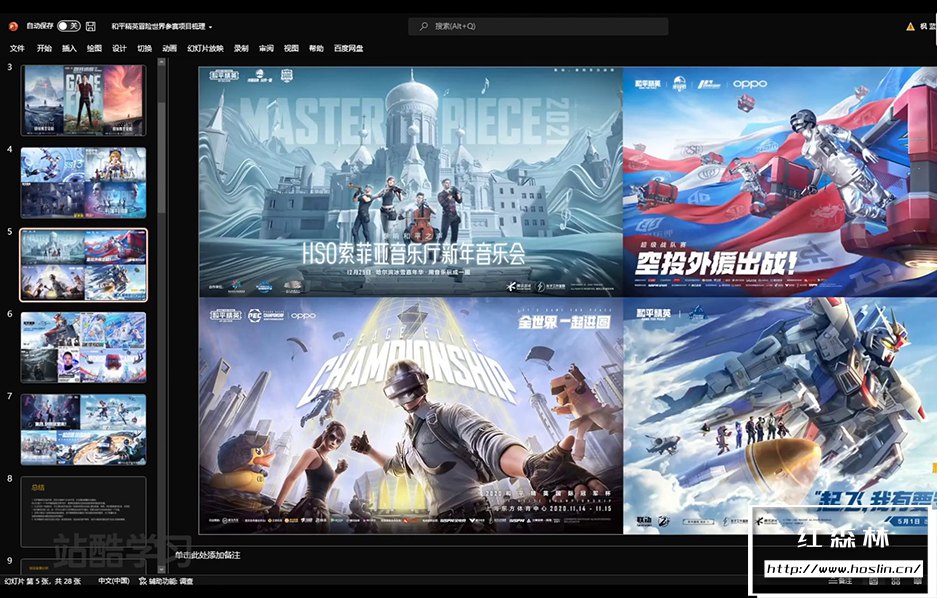Select the 切换 transitions tab
The width and height of the screenshot is (937, 598).
[x=145, y=48]
